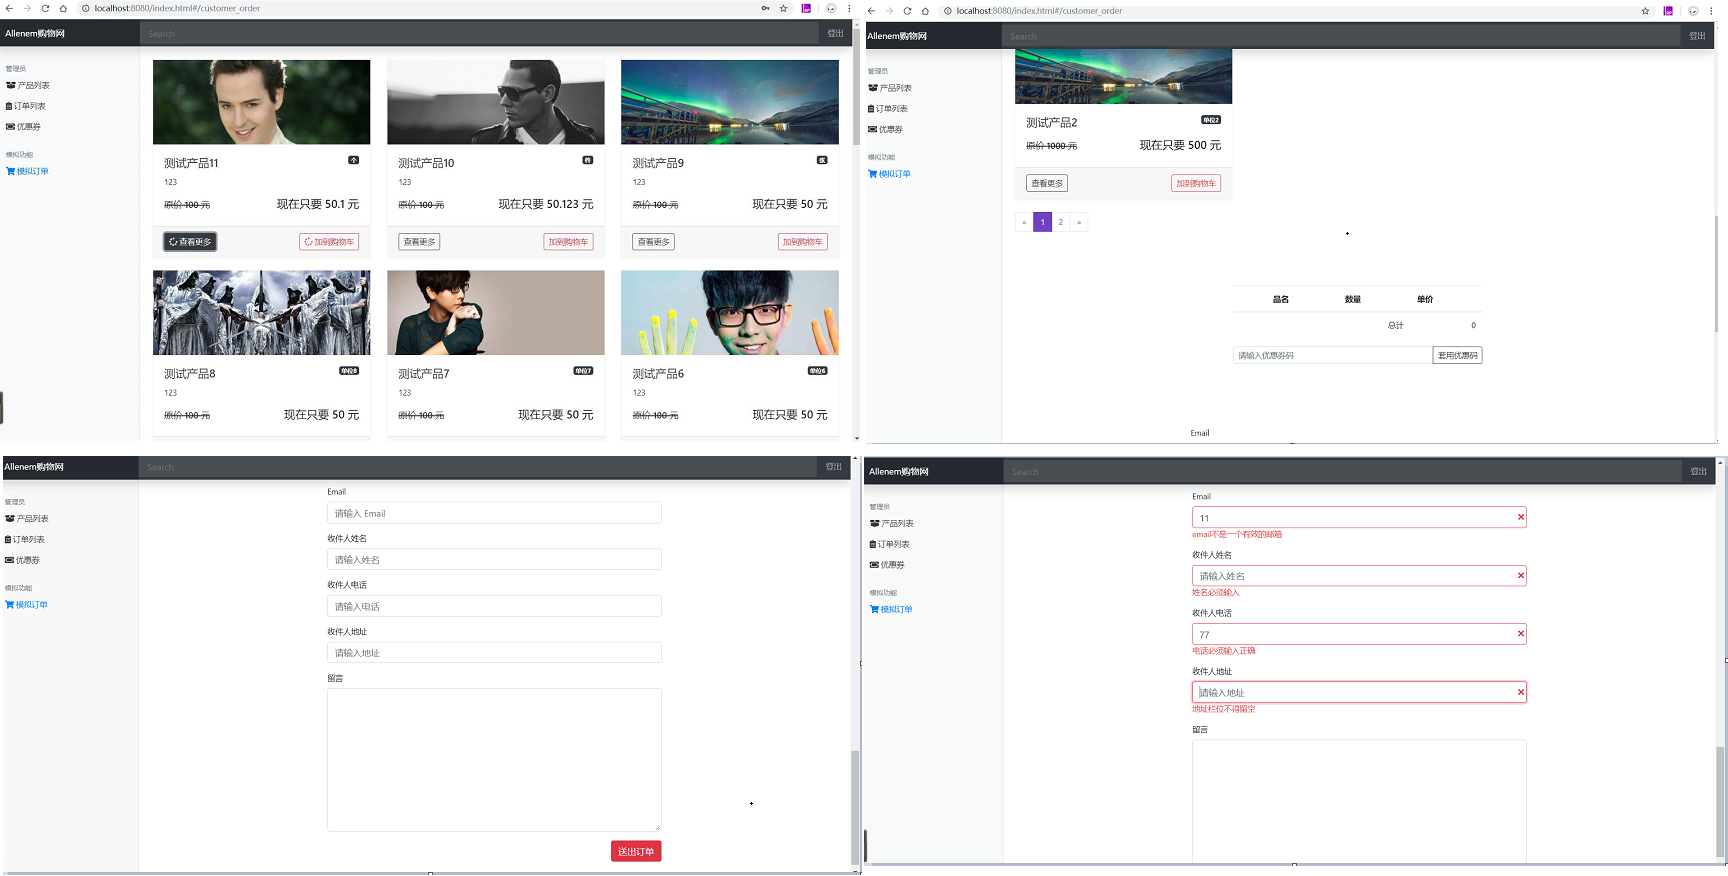Apply coupon with 套用优惠码 button
Screen dimensions: 1728x876
[1457, 355]
